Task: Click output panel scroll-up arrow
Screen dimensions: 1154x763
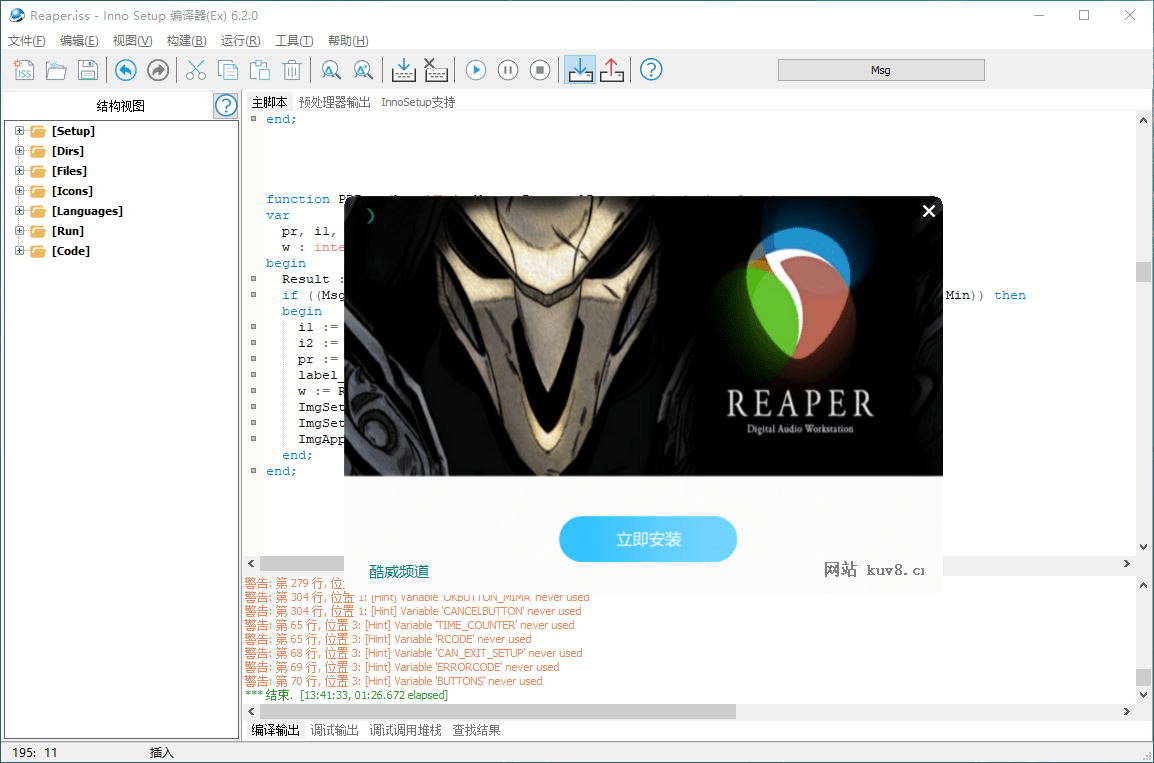Action: [x=1143, y=585]
